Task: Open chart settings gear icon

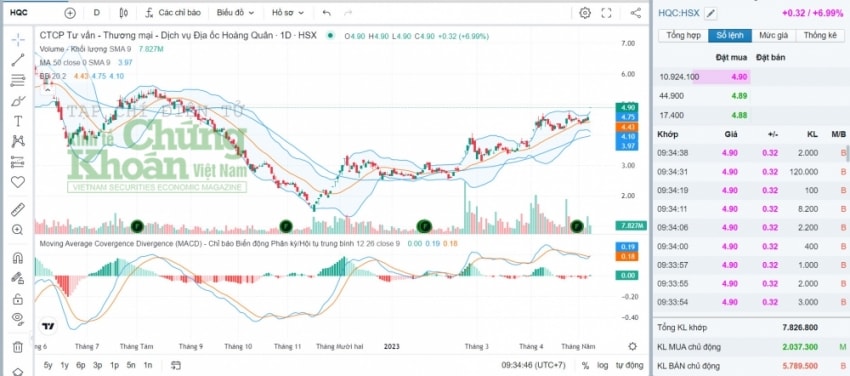Action: (585, 13)
